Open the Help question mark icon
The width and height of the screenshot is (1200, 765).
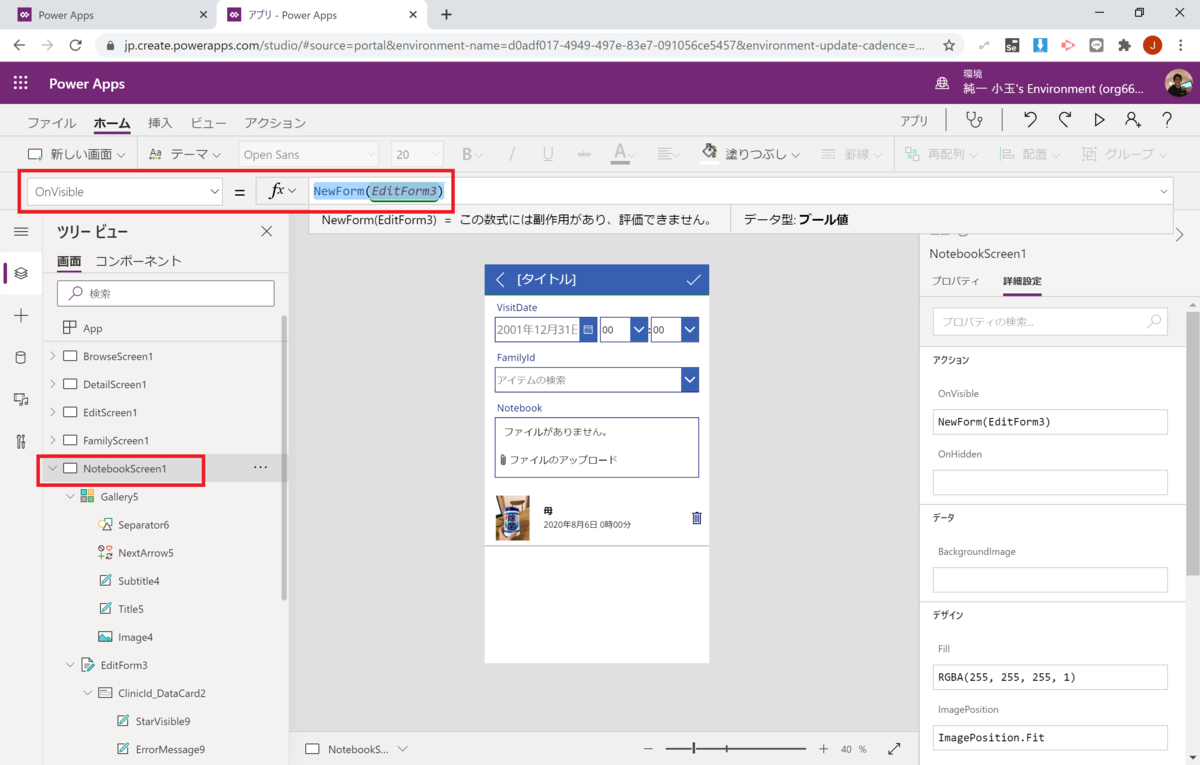1167,120
